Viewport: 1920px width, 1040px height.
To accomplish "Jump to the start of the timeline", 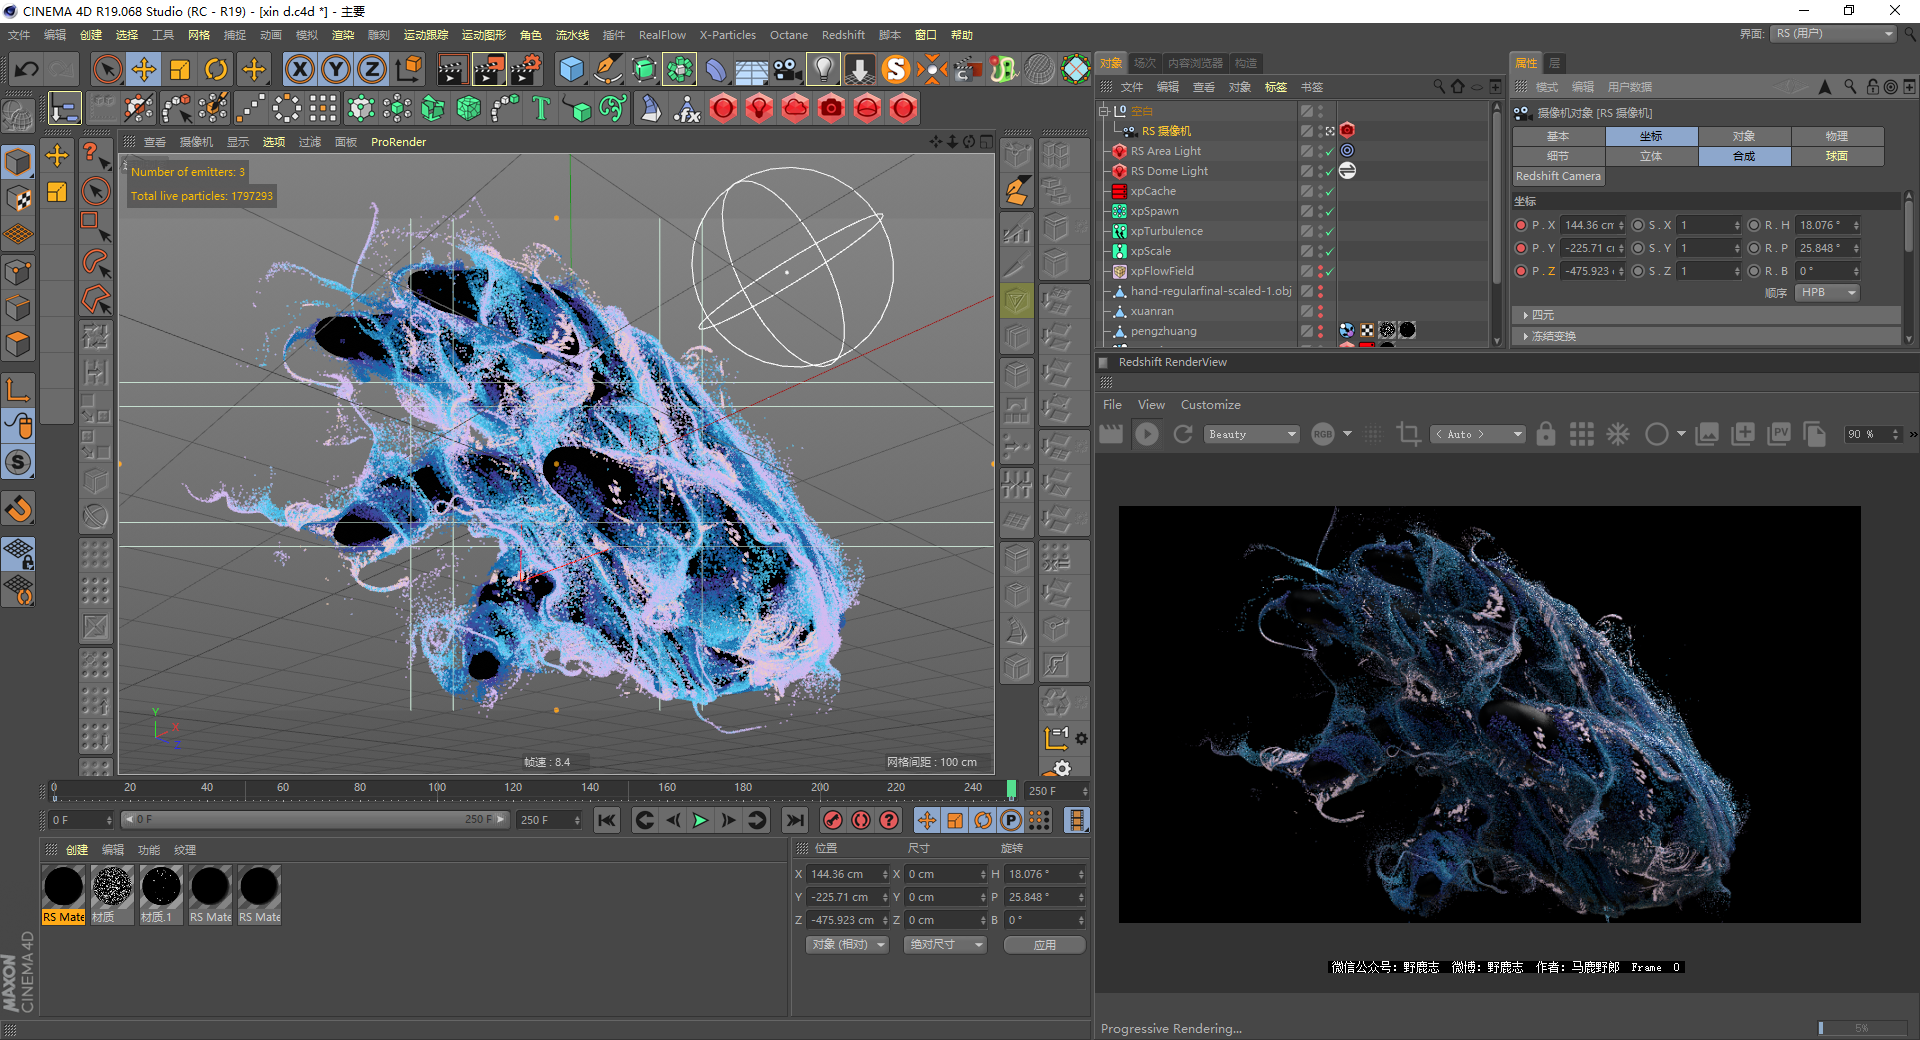I will point(607,821).
